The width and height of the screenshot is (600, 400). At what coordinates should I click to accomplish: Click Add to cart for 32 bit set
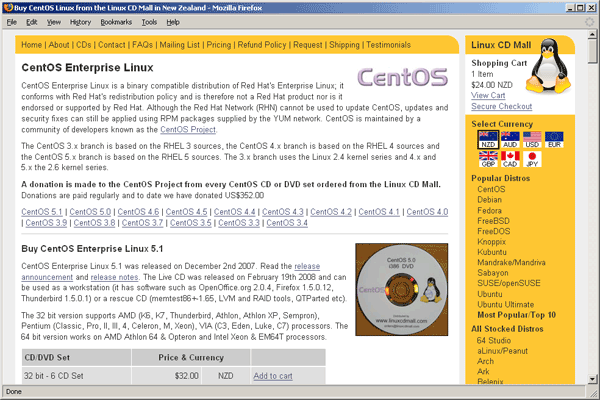click(x=273, y=376)
